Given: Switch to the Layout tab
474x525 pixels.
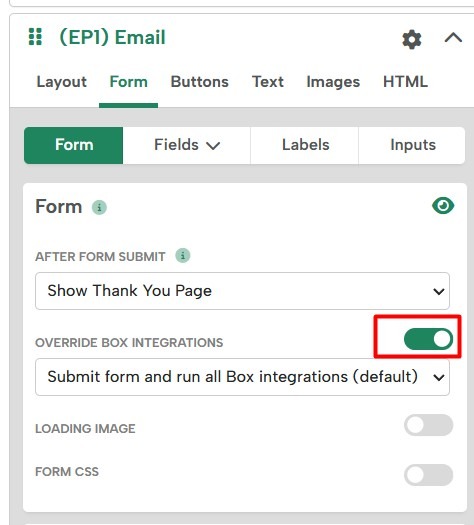Looking at the screenshot, I should [x=62, y=82].
